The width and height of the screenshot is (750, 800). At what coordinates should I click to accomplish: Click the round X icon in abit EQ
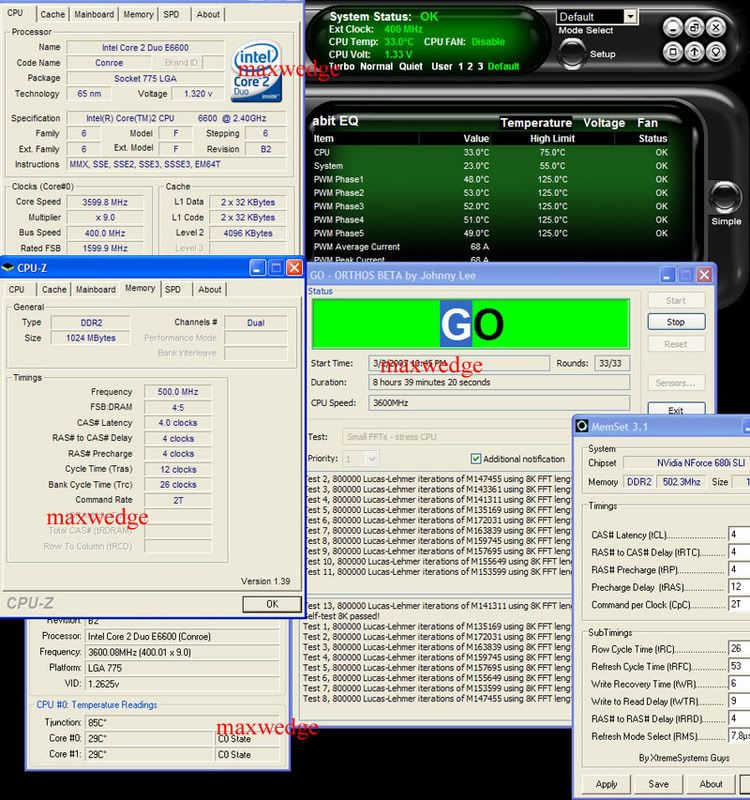pyautogui.click(x=716, y=27)
